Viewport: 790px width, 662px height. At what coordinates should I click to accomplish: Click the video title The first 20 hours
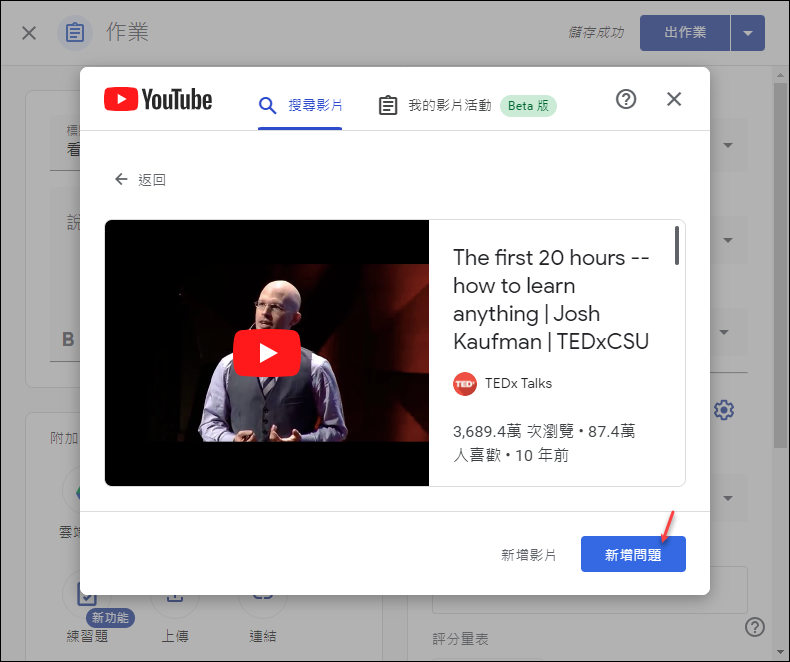coord(551,299)
